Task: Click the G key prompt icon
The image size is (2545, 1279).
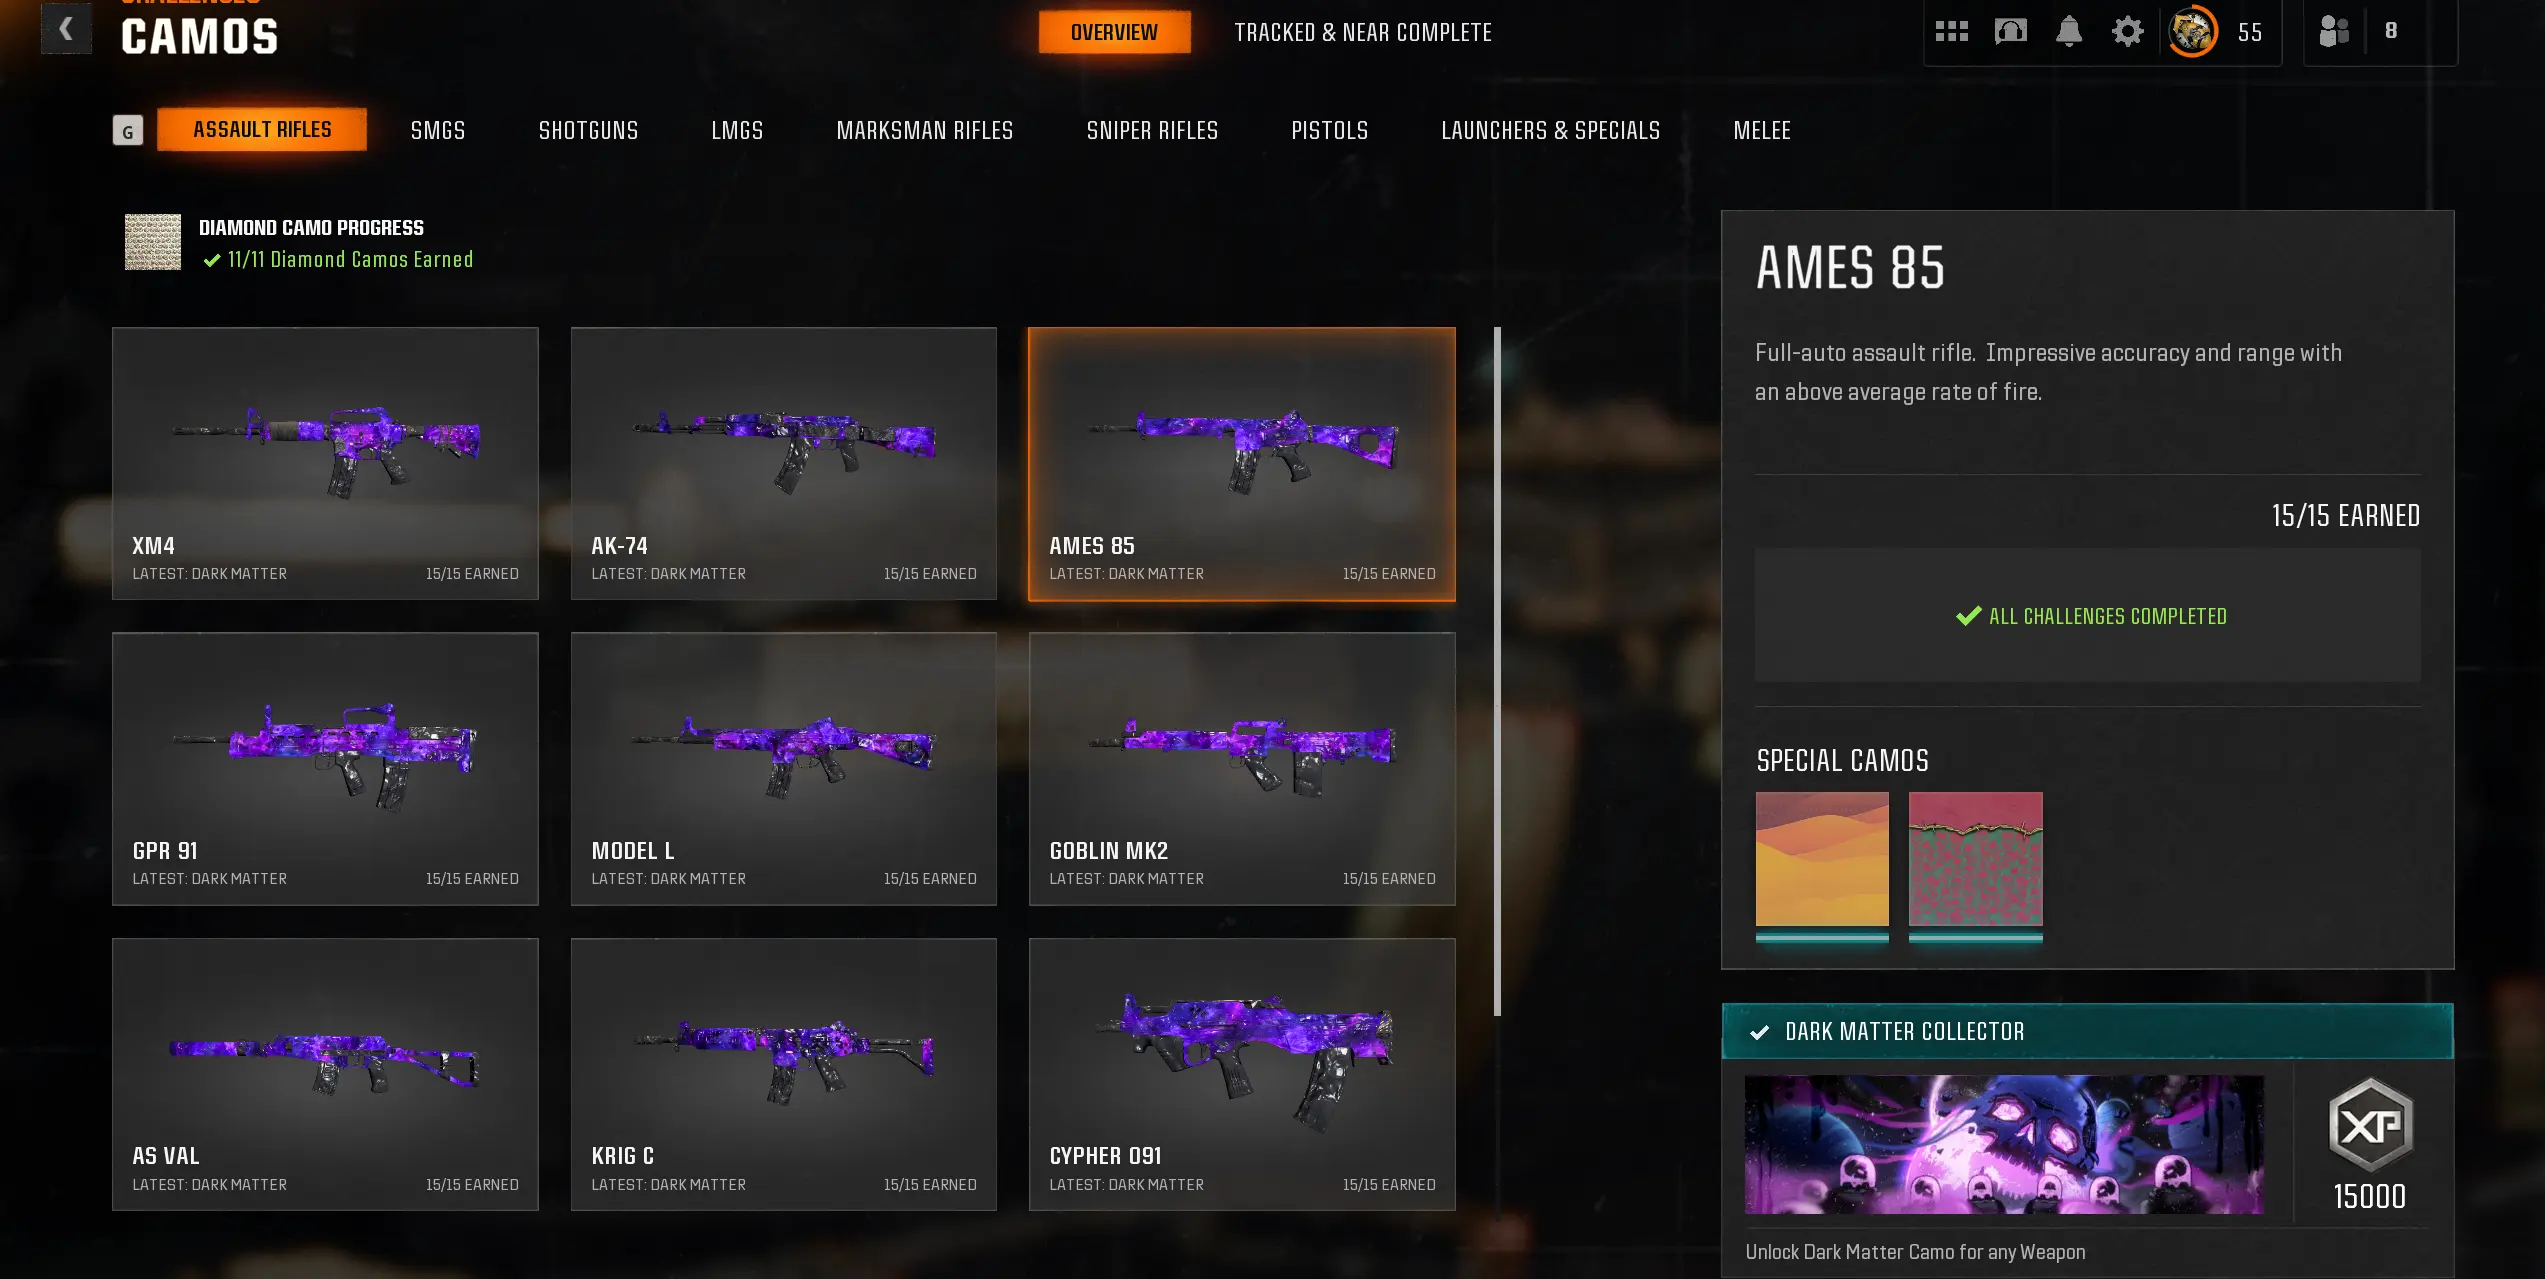Action: 127,131
